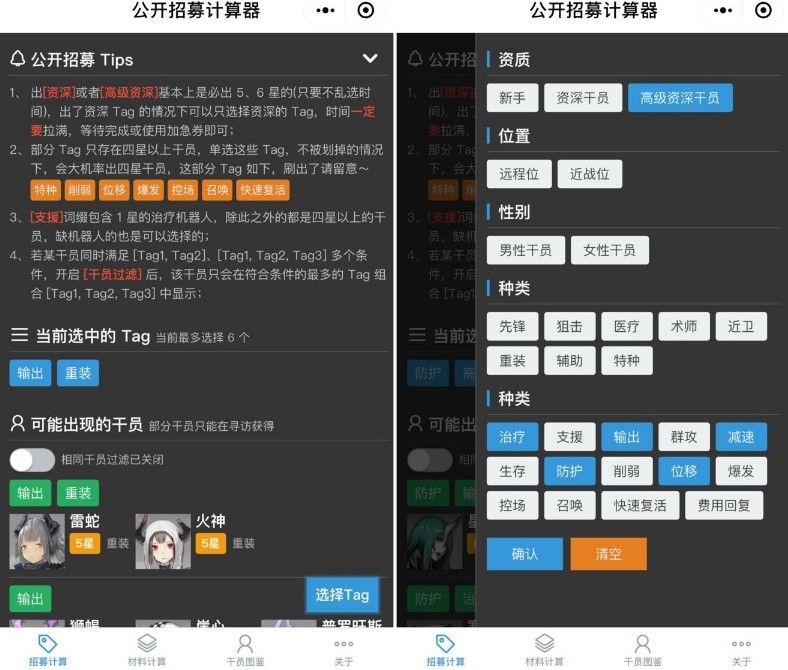Viewport: 788px width, 670px height.
Task: Select the 女性干员 gender tag
Action: click(610, 250)
